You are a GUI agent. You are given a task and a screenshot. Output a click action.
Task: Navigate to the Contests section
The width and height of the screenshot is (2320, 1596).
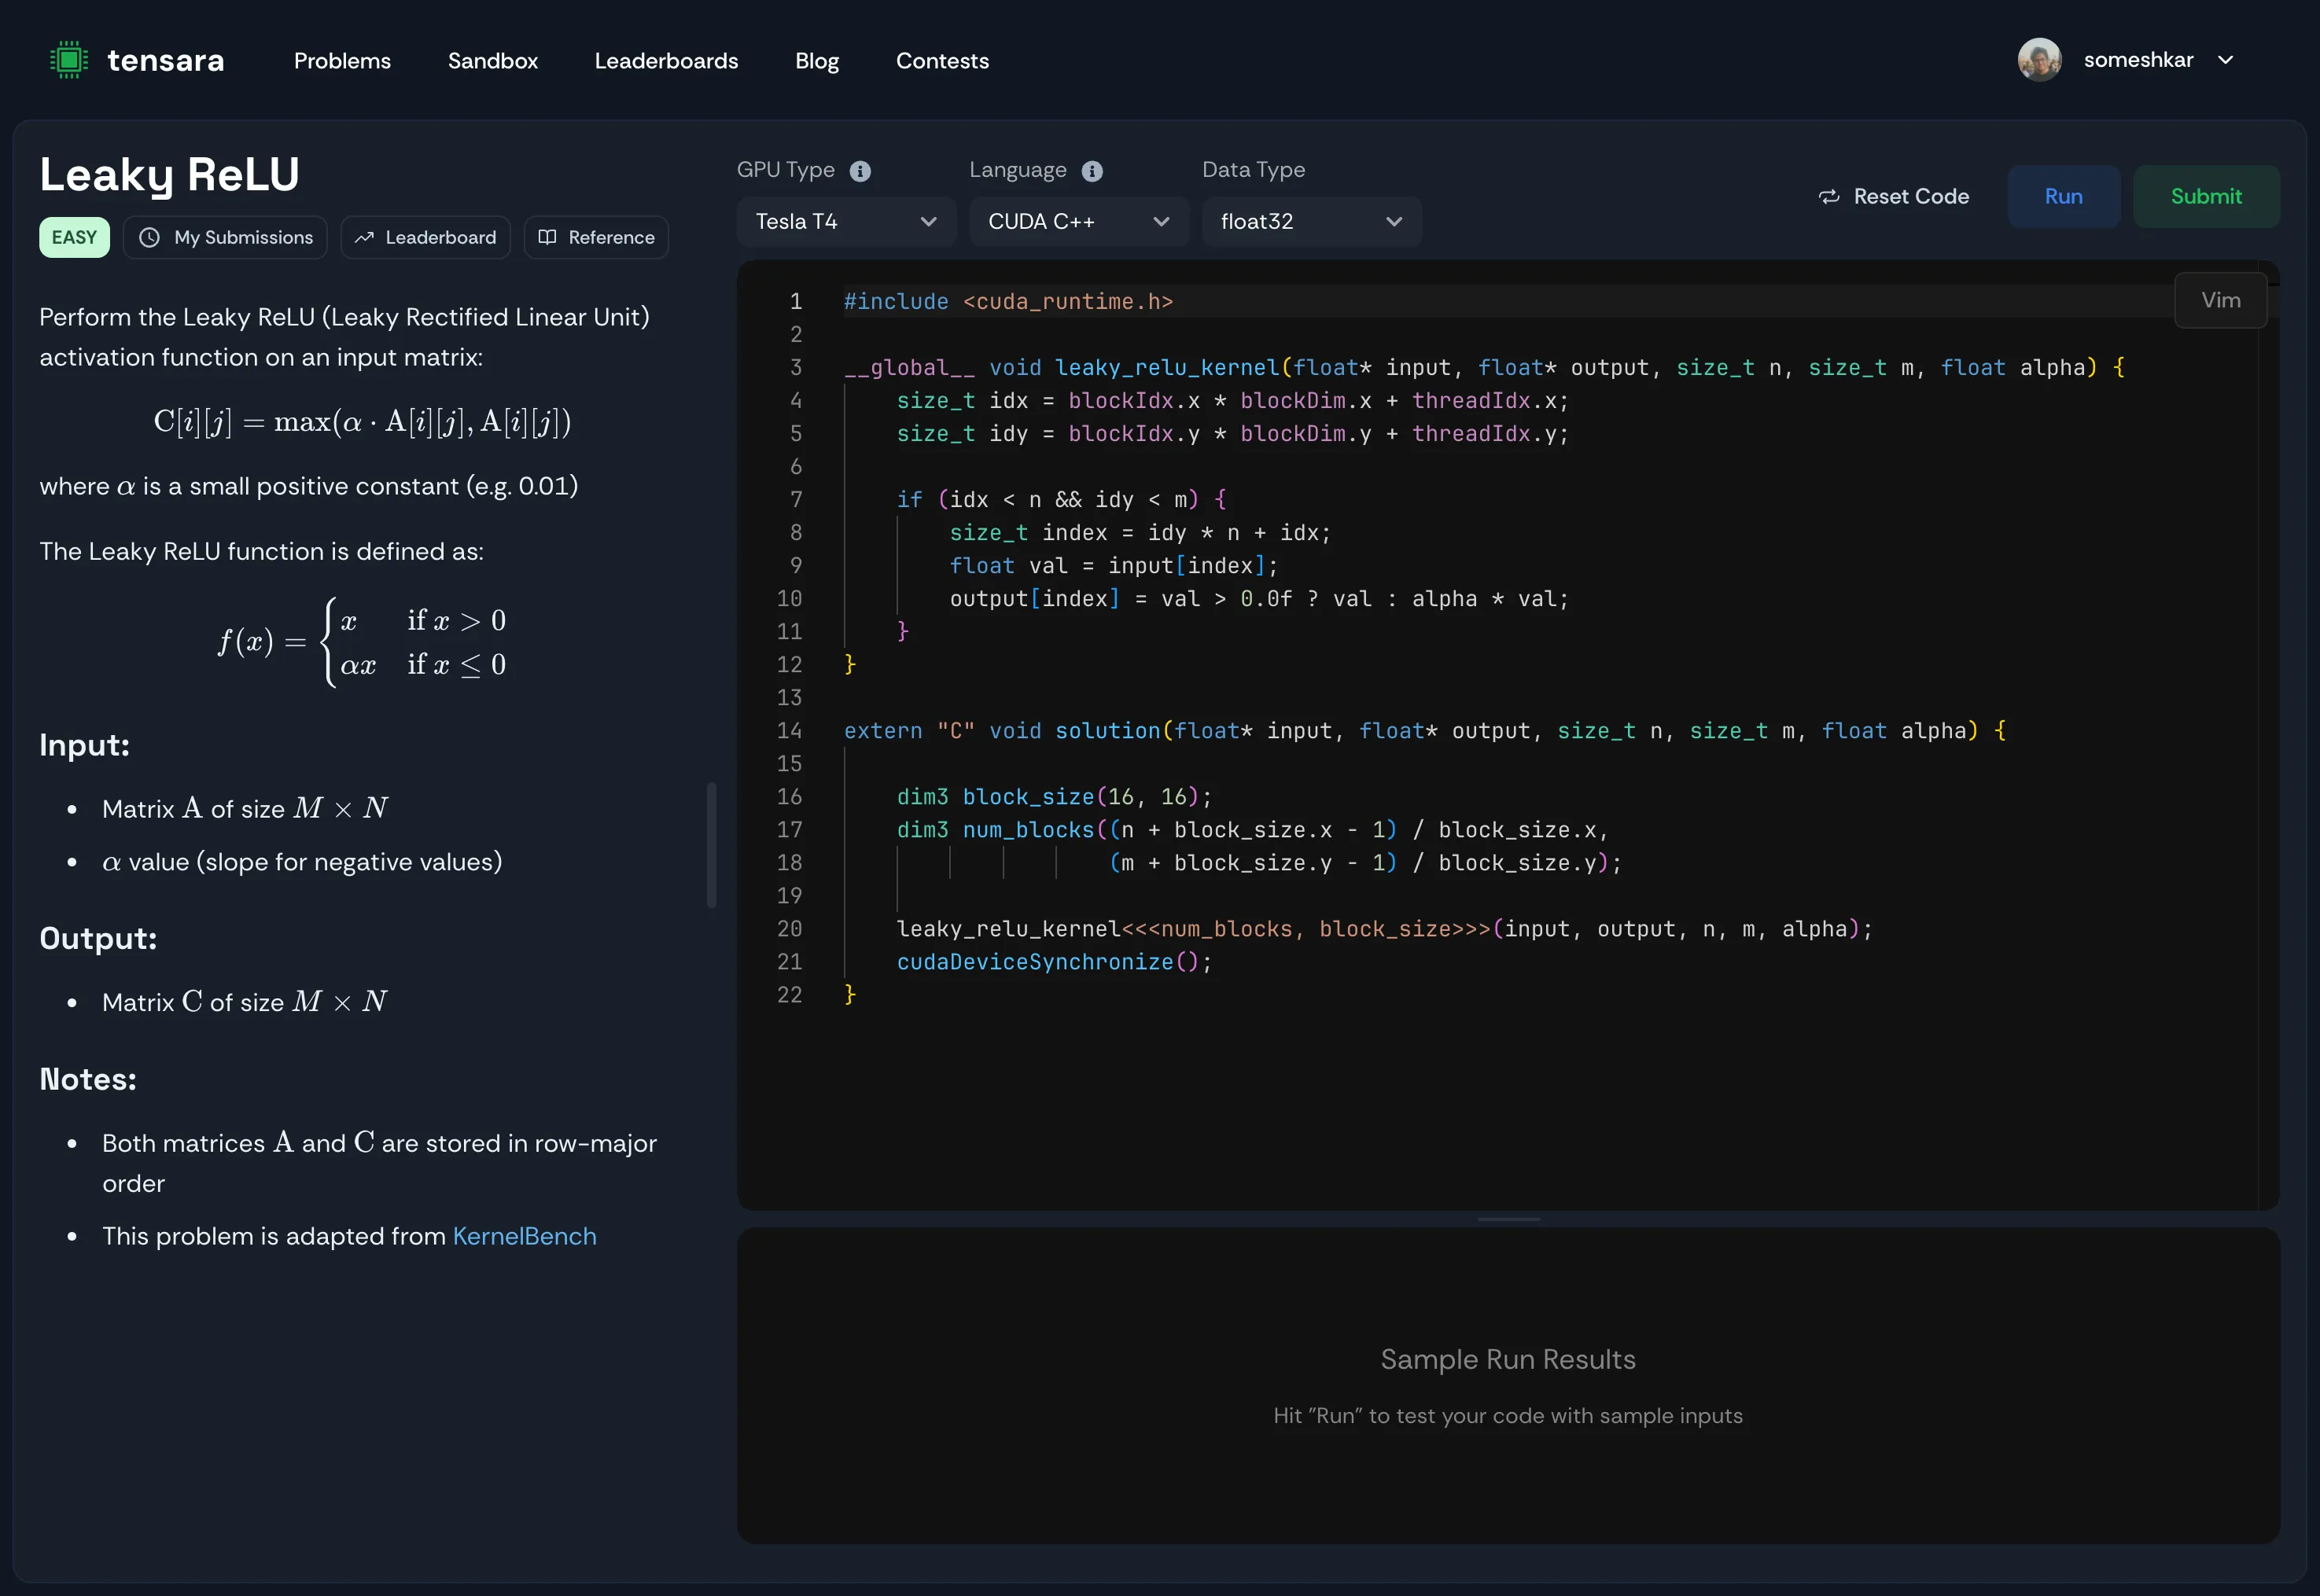click(942, 61)
